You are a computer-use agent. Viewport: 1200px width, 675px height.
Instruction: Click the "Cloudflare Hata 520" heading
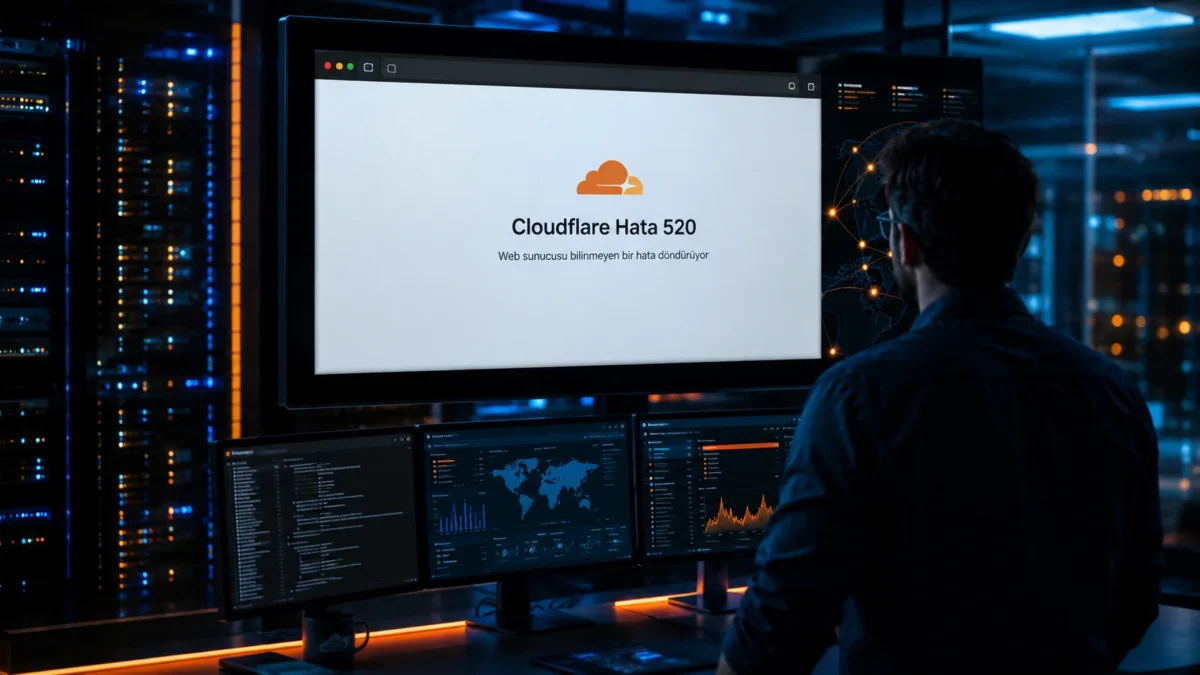click(x=604, y=227)
